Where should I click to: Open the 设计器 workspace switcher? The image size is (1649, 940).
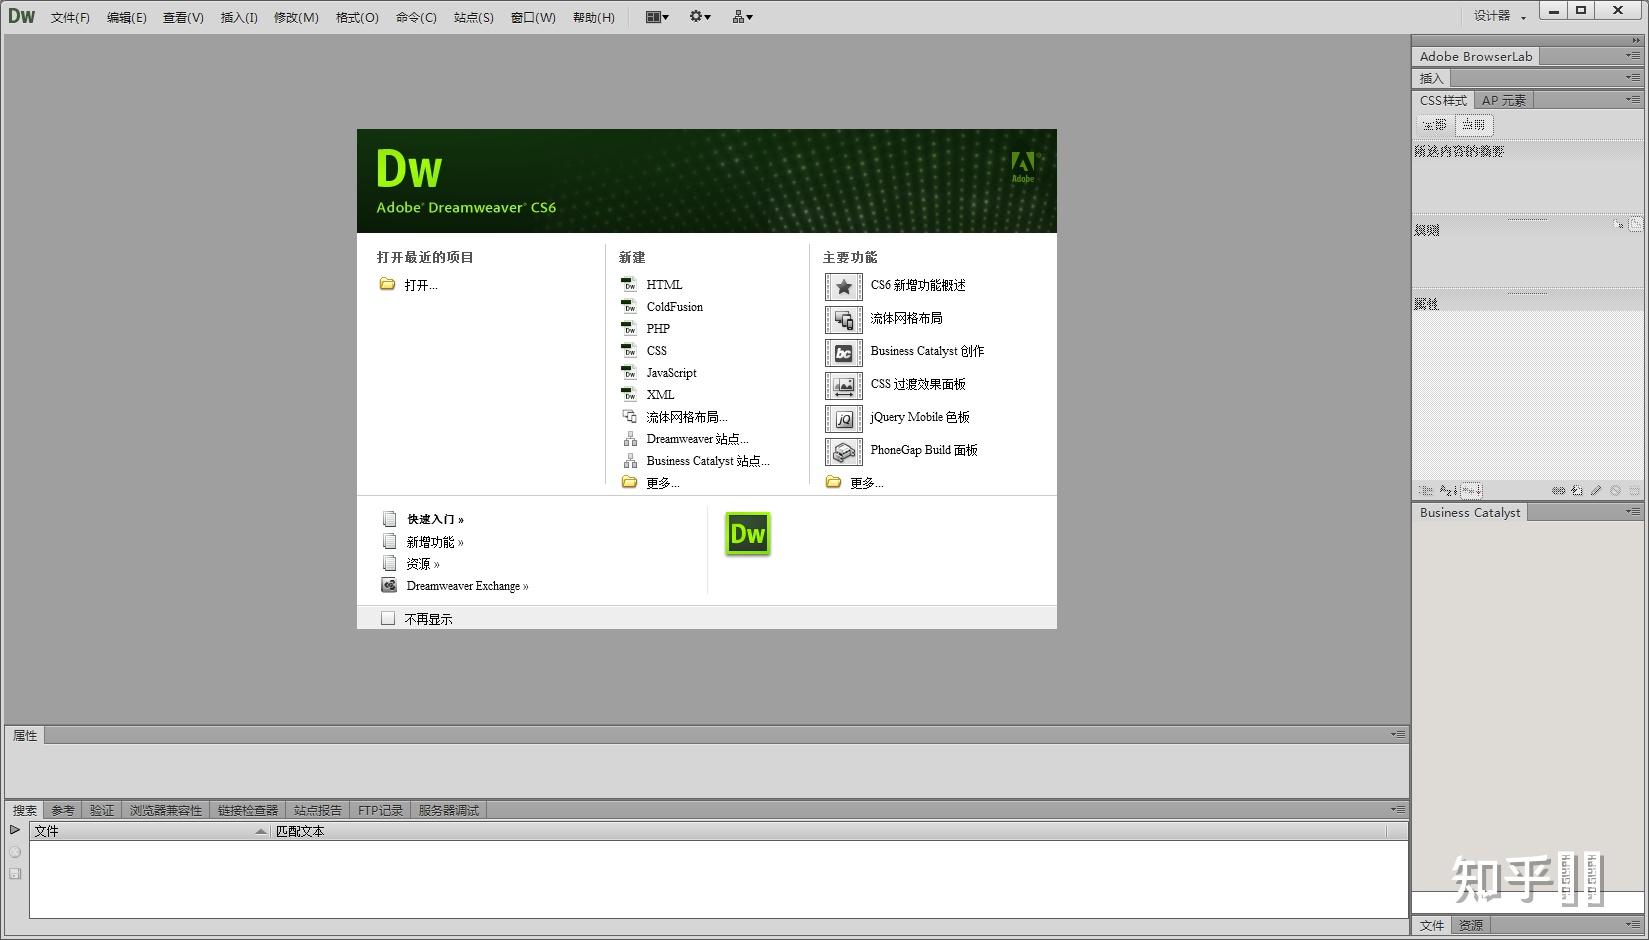(x=1500, y=16)
